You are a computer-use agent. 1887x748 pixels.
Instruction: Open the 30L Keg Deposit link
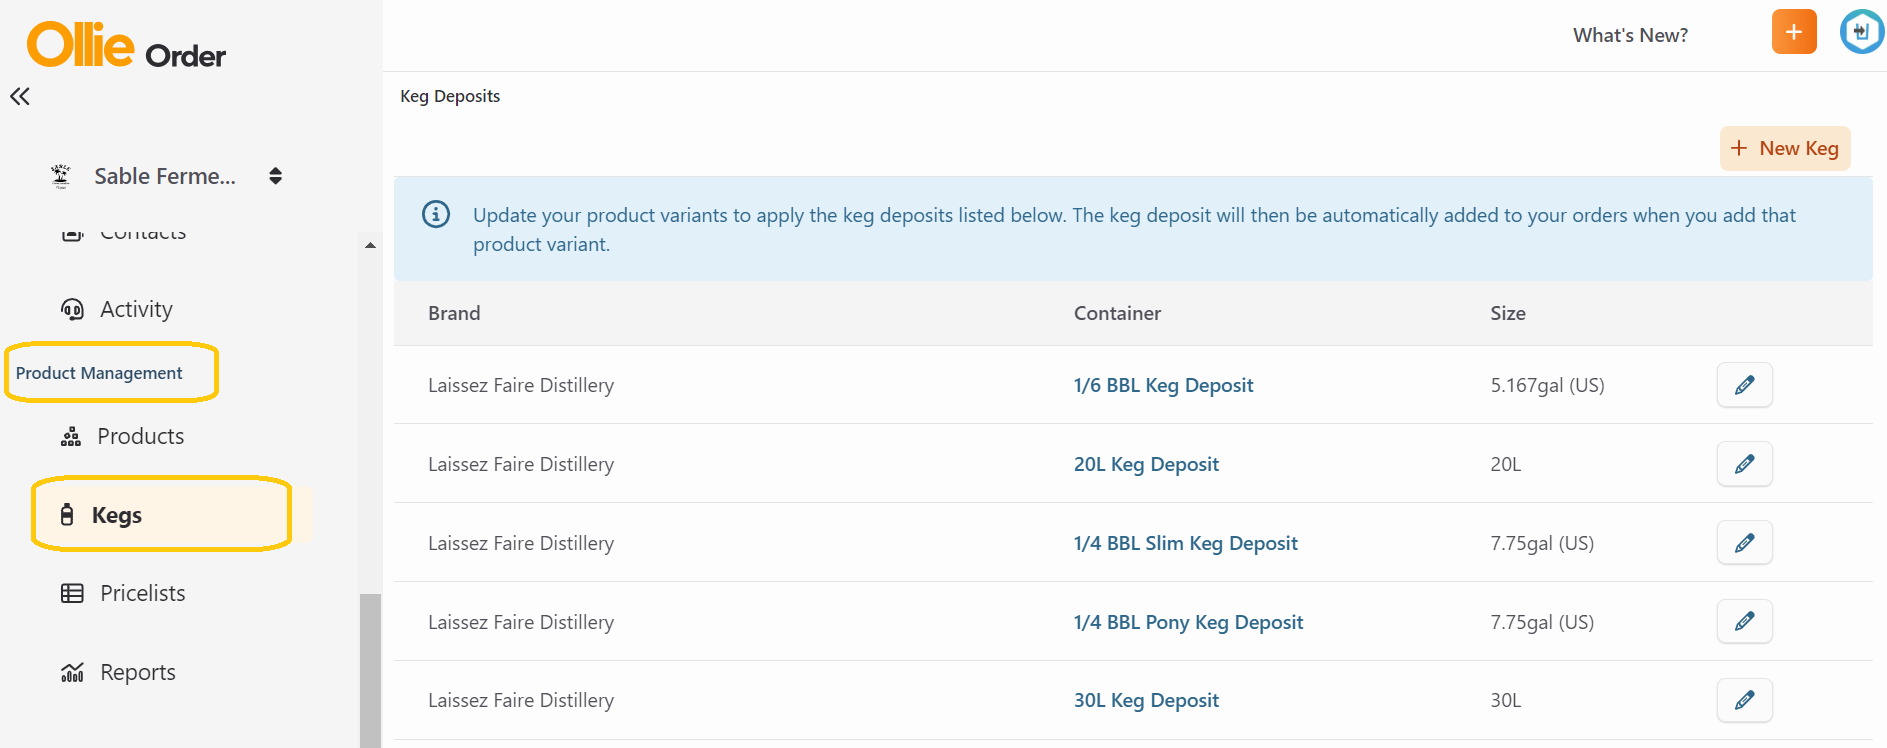click(x=1146, y=700)
